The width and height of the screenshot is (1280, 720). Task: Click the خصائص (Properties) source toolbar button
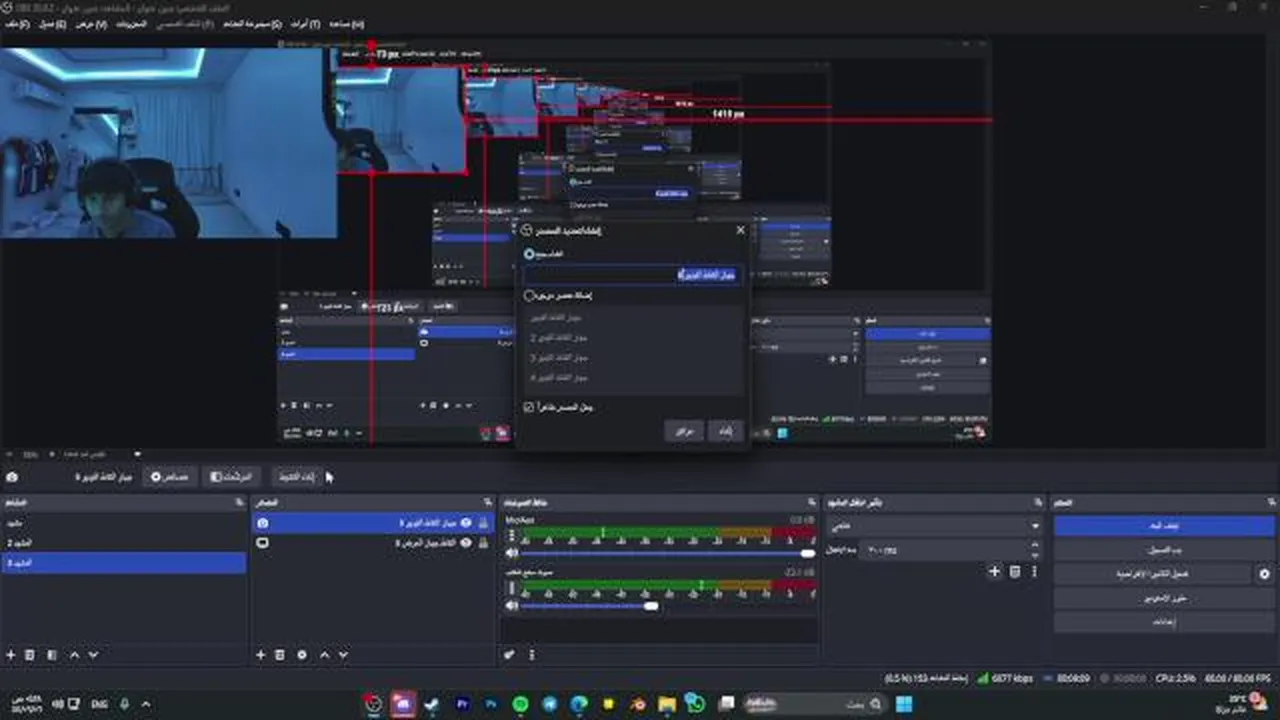(169, 478)
